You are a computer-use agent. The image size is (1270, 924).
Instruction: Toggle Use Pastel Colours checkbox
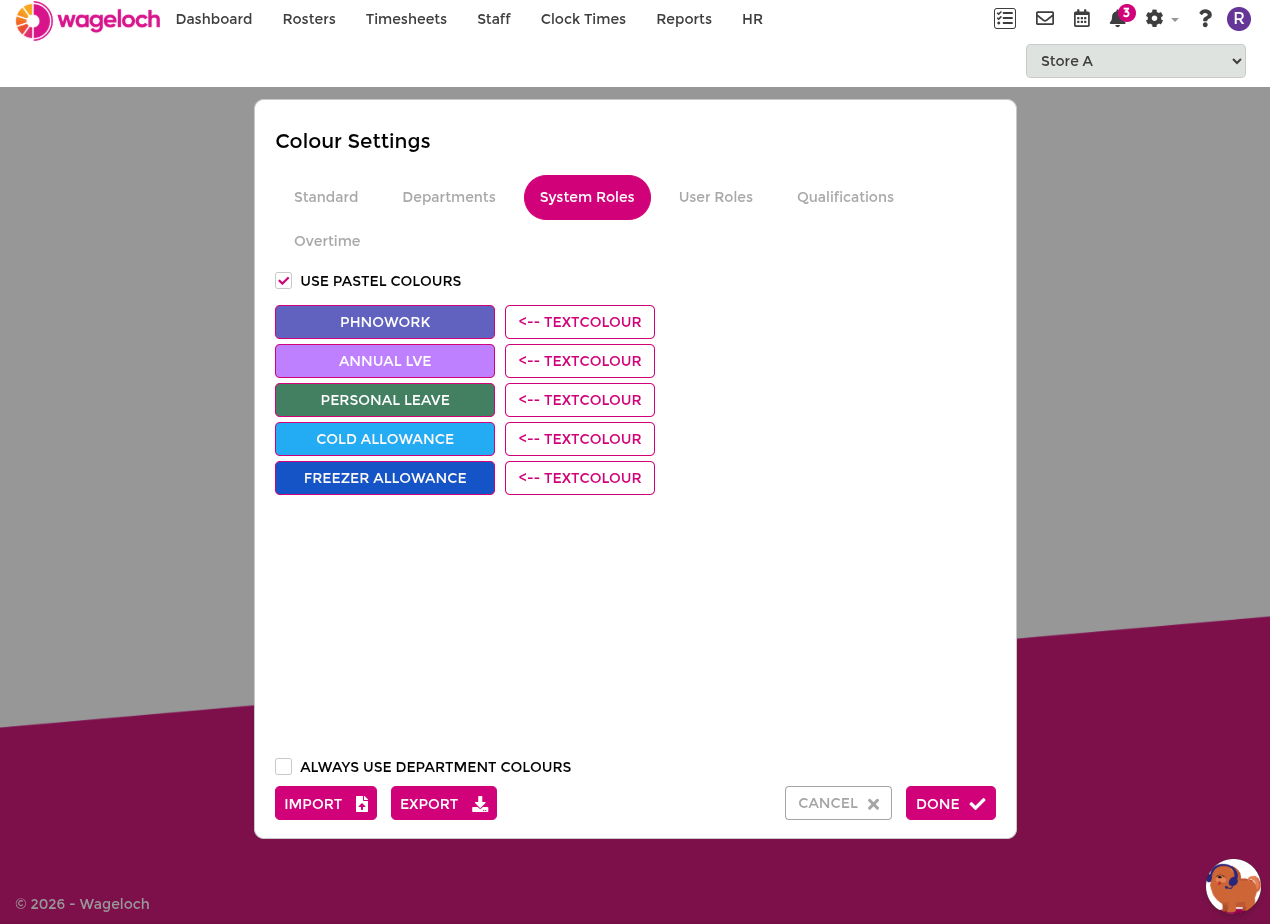tap(284, 281)
